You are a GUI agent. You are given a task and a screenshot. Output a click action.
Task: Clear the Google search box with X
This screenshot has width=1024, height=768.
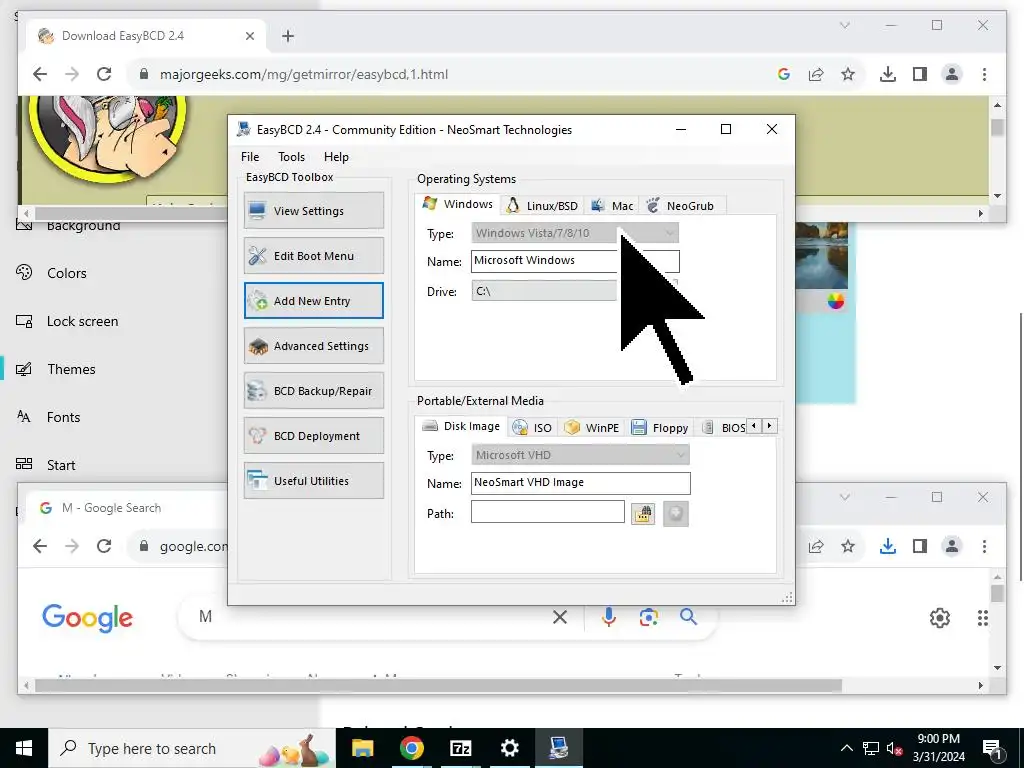pos(560,616)
